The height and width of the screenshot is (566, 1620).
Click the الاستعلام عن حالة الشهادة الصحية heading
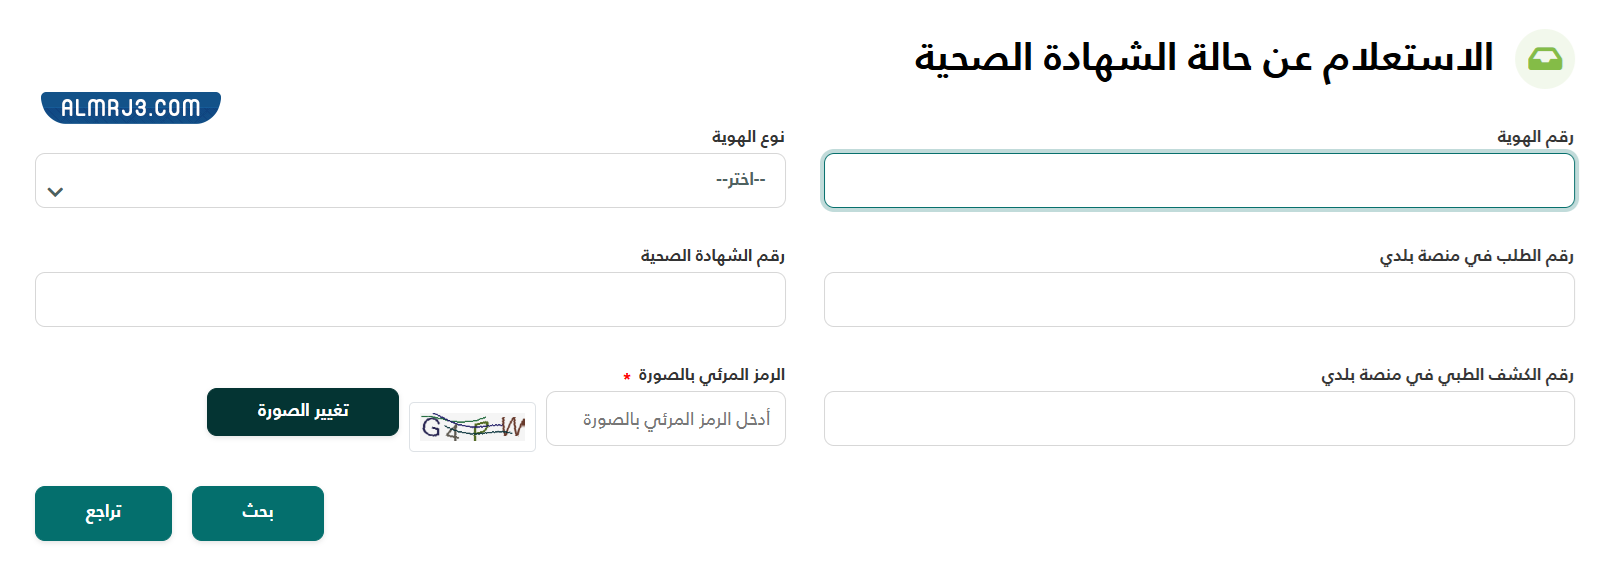click(1203, 58)
